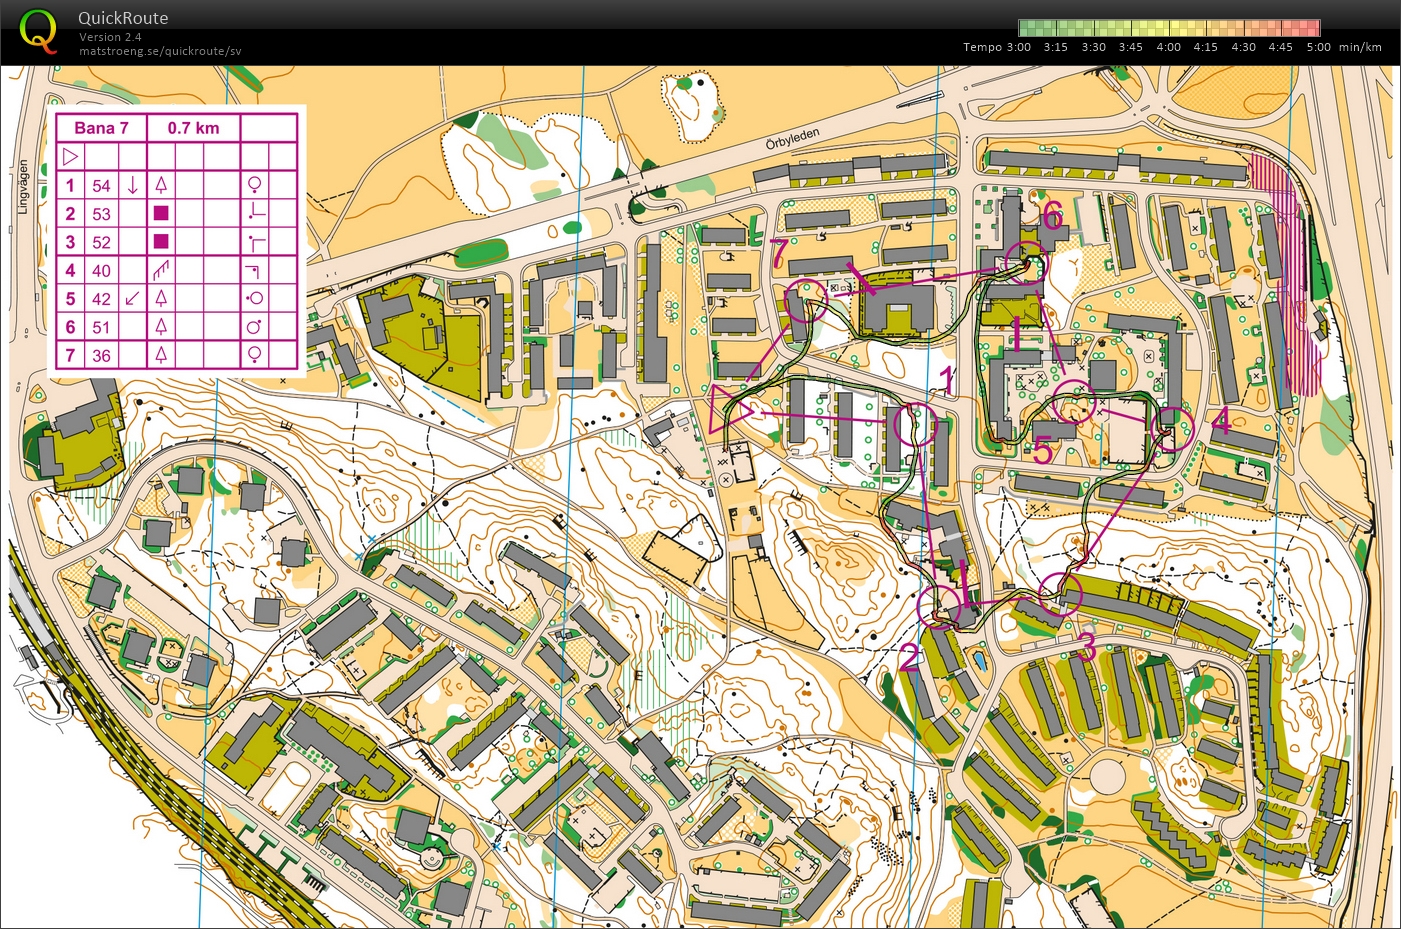
Task: Click control code "42" in the table
Action: (x=101, y=298)
